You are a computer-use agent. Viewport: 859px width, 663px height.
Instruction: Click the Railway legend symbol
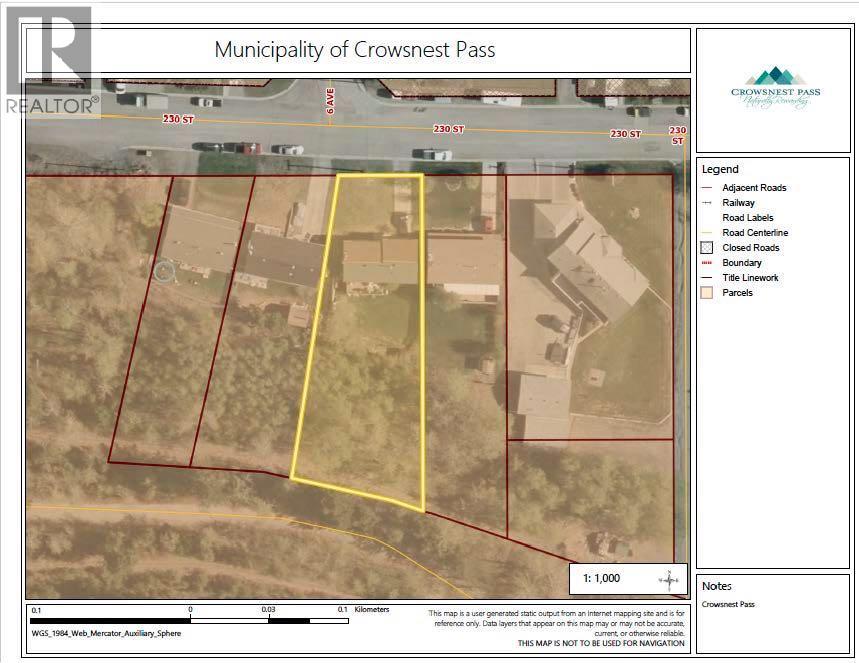pyautogui.click(x=707, y=203)
